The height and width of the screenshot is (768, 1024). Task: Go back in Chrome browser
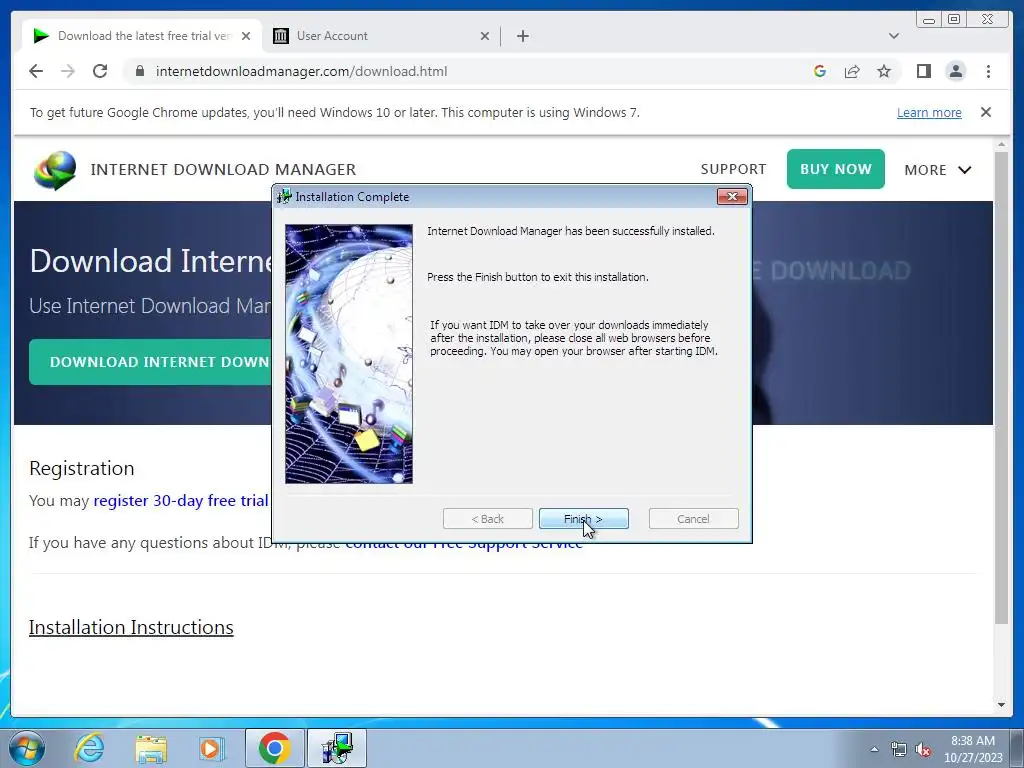coord(36,71)
